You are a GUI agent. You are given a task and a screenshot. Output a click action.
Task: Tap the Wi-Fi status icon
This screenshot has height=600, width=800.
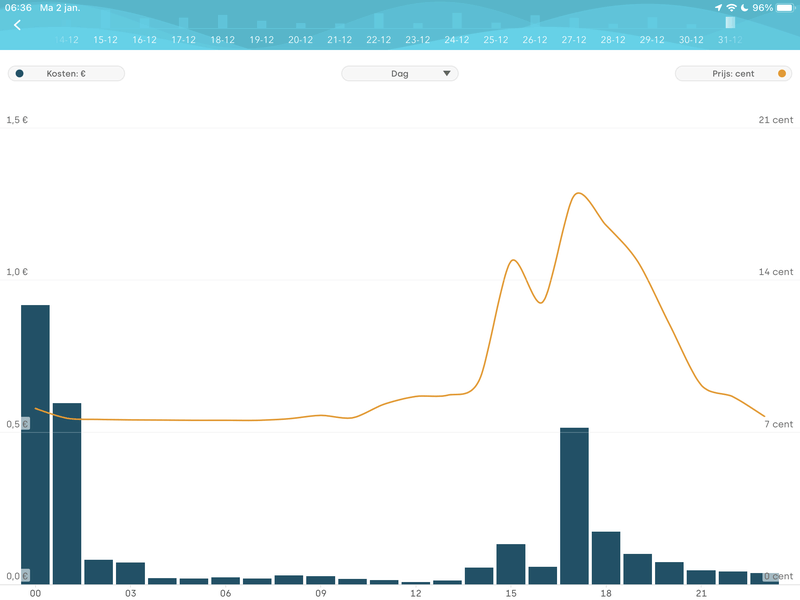731,8
